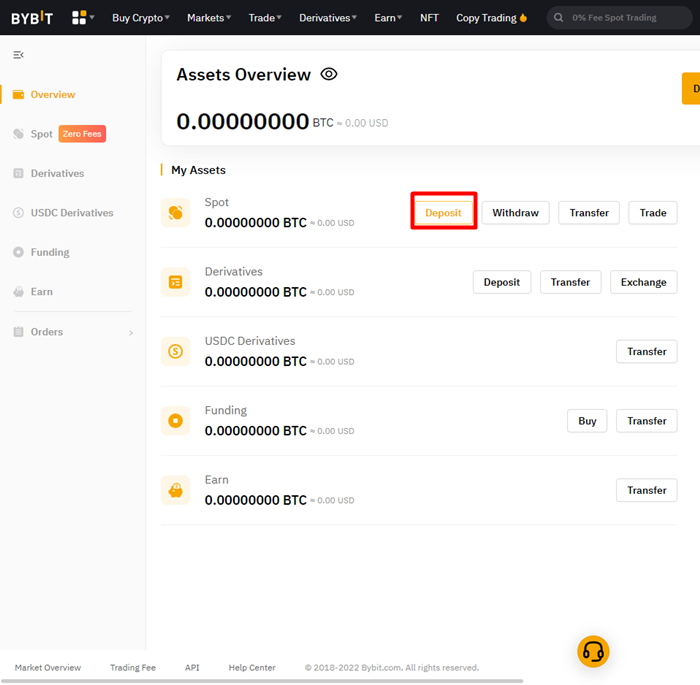Click the Funding Buy button
Screen dimensions: 700x685
pyautogui.click(x=587, y=421)
